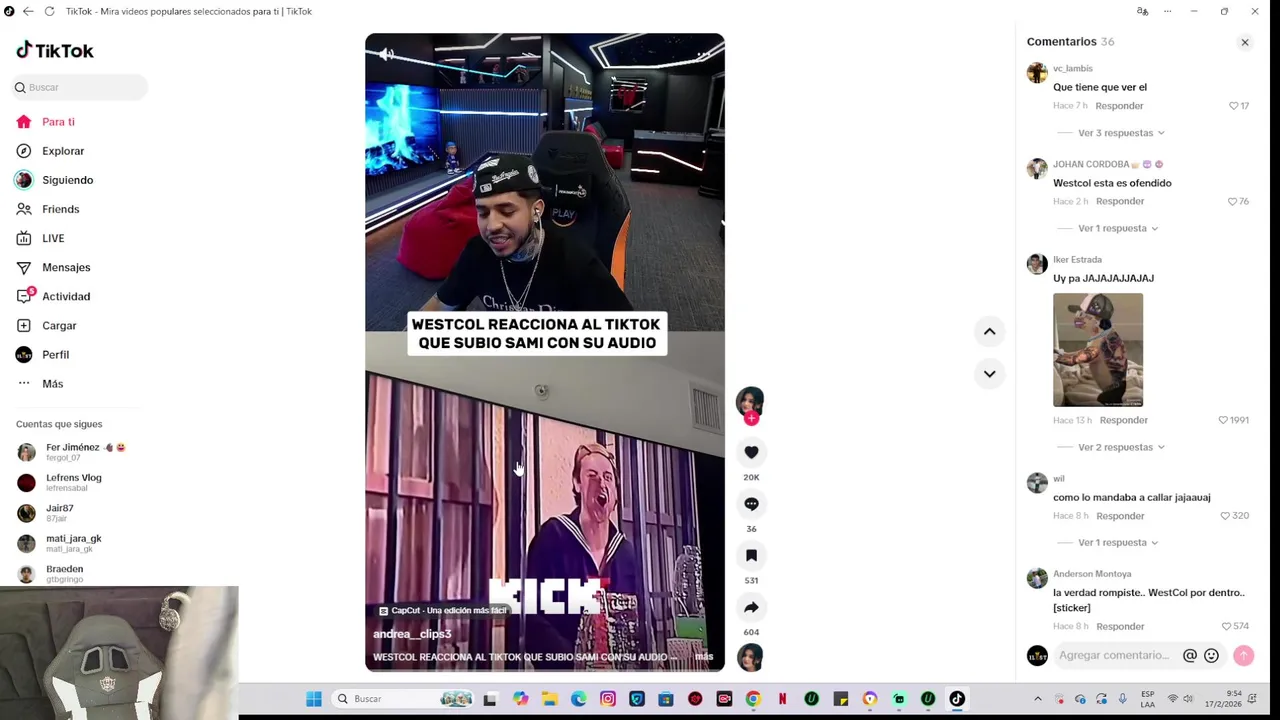The image size is (1280, 720).
Task: Close the Comentarios panel
Action: pyautogui.click(x=1245, y=42)
